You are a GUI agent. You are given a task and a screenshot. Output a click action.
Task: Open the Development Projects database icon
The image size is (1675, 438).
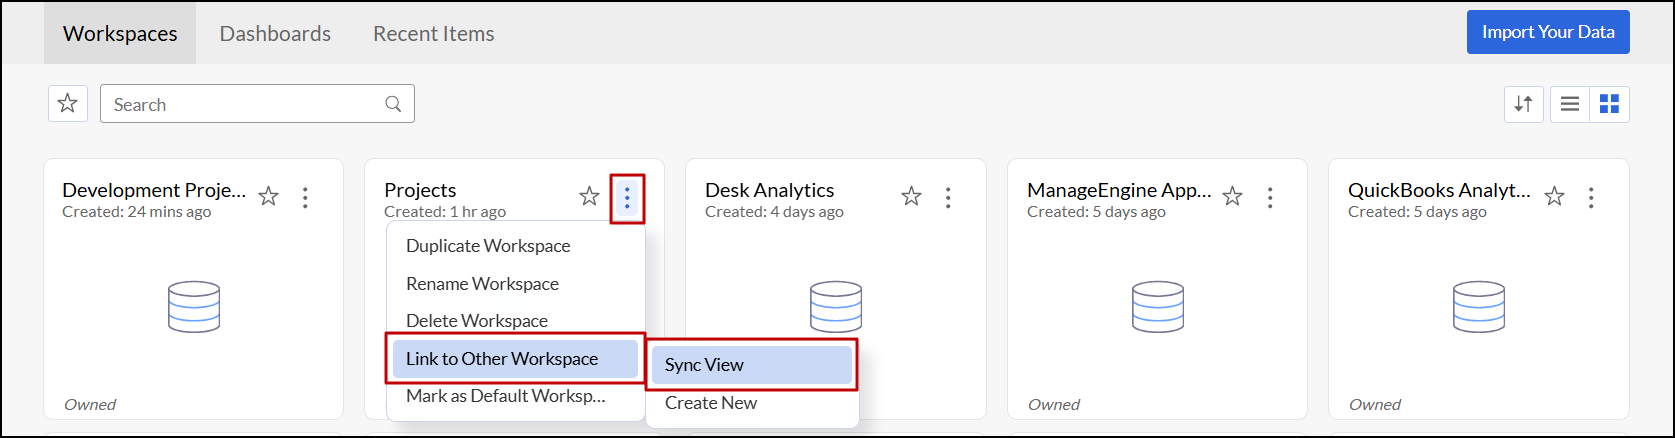coord(193,307)
